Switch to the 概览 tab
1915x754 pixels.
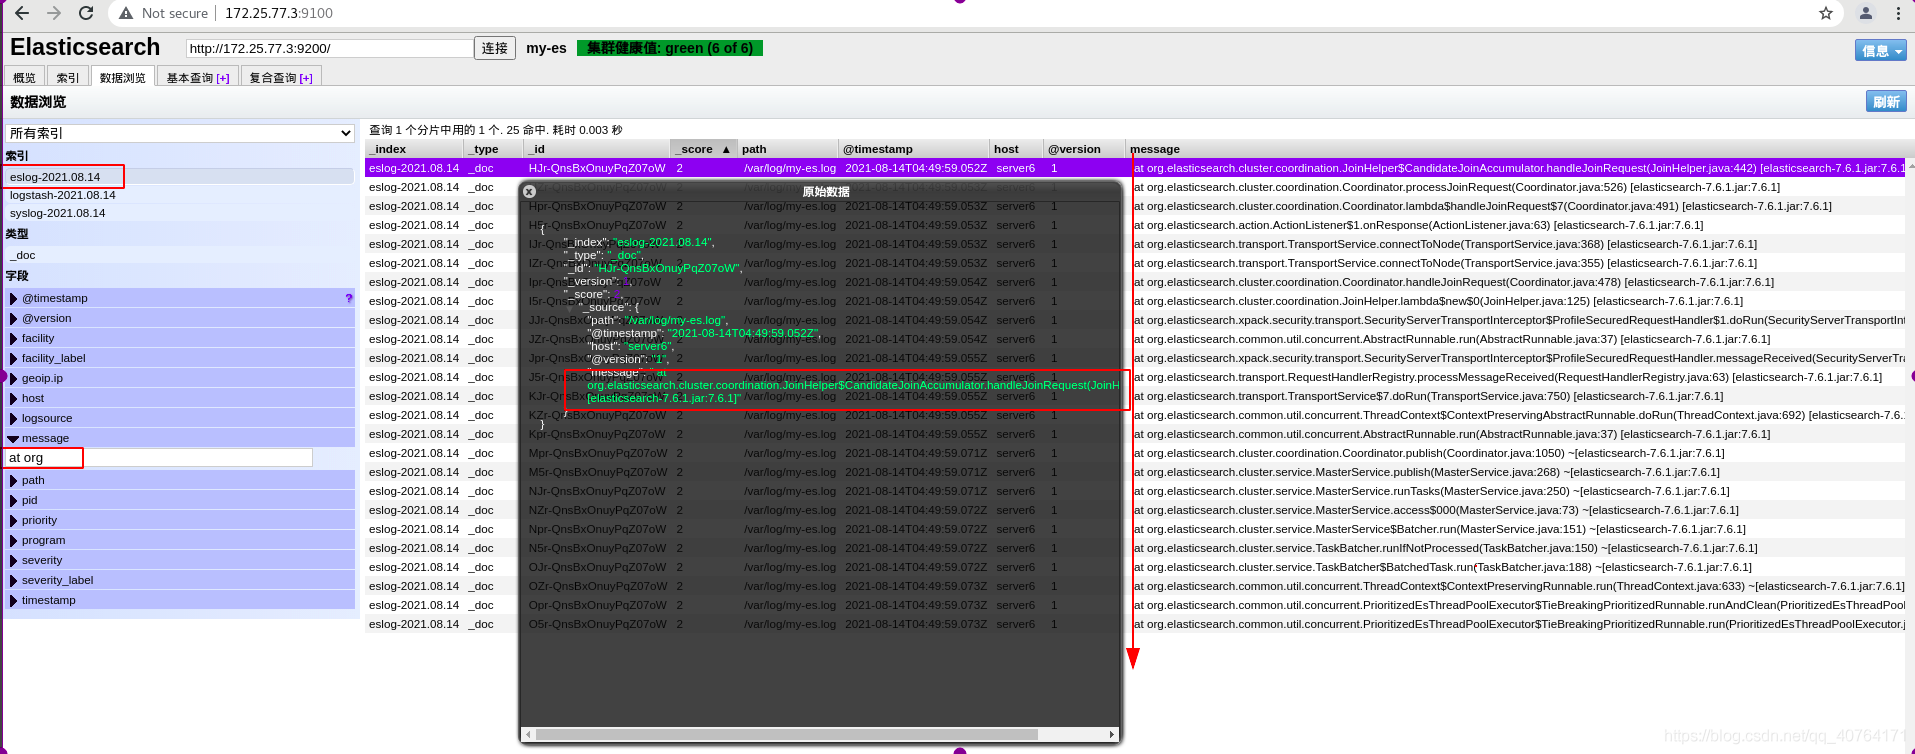pos(24,77)
